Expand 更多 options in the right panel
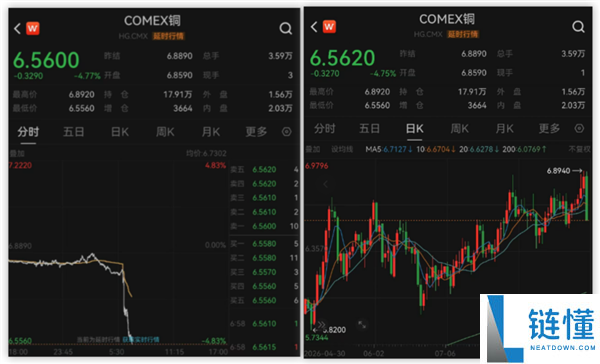Screen dimensions: 600x364 click(549, 129)
